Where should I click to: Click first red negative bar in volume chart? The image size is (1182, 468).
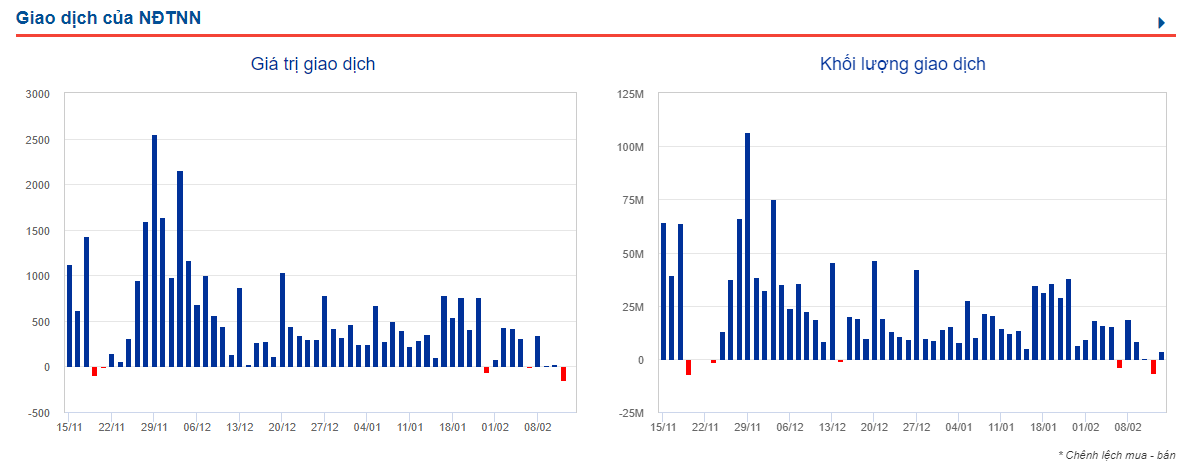[688, 367]
